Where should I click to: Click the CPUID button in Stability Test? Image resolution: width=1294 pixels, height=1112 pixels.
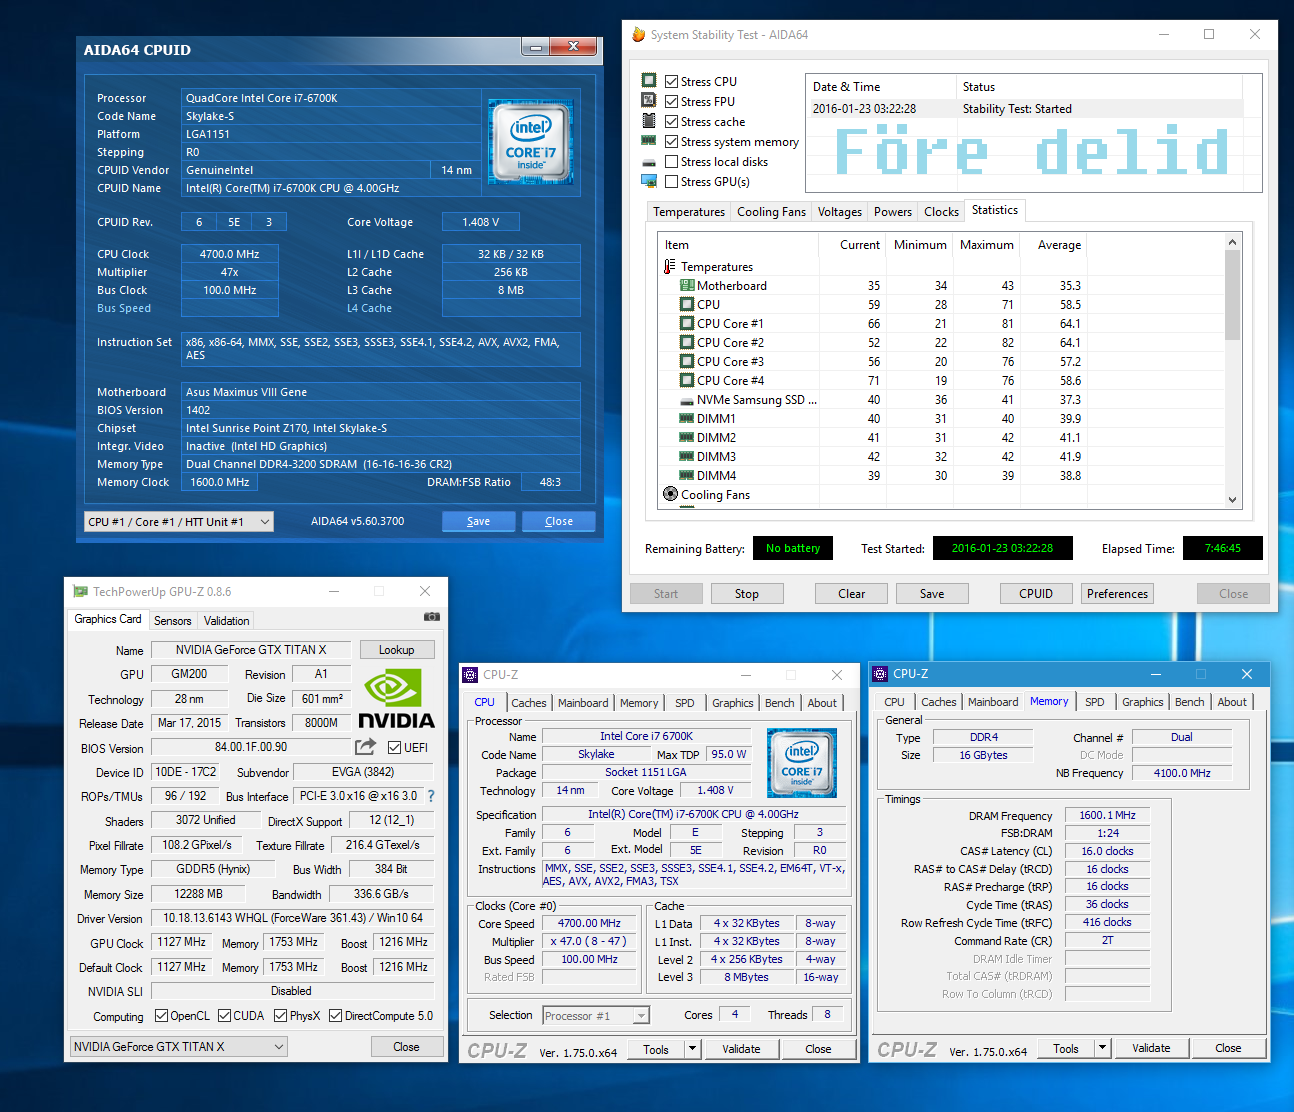pyautogui.click(x=1036, y=594)
